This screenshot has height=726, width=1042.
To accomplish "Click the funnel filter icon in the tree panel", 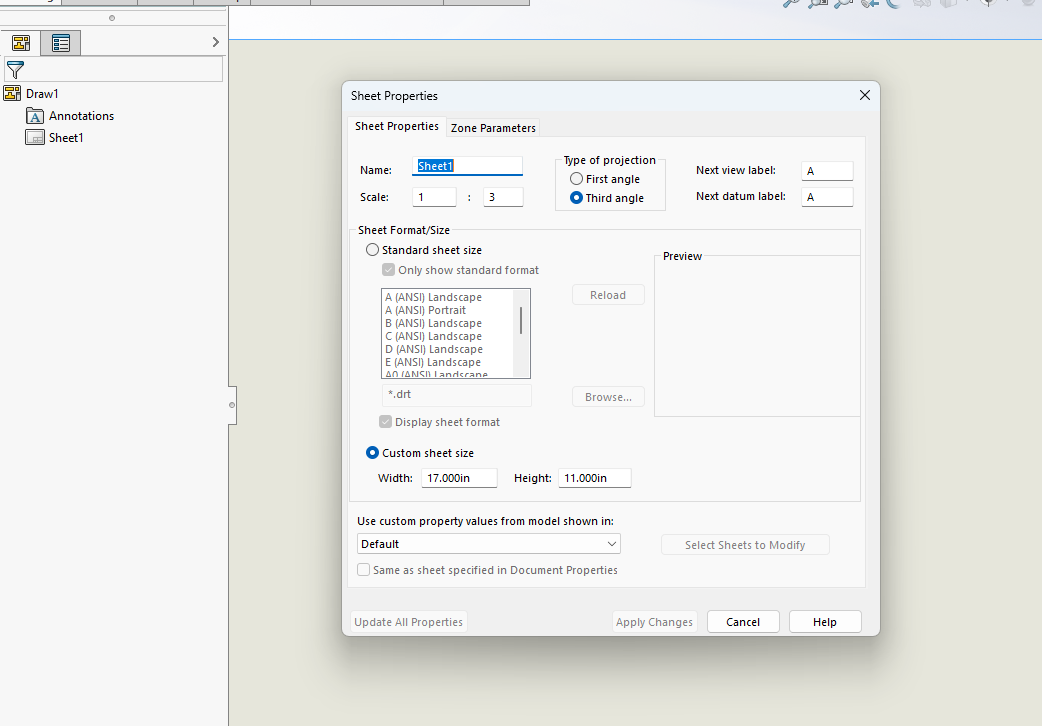I will pos(15,69).
